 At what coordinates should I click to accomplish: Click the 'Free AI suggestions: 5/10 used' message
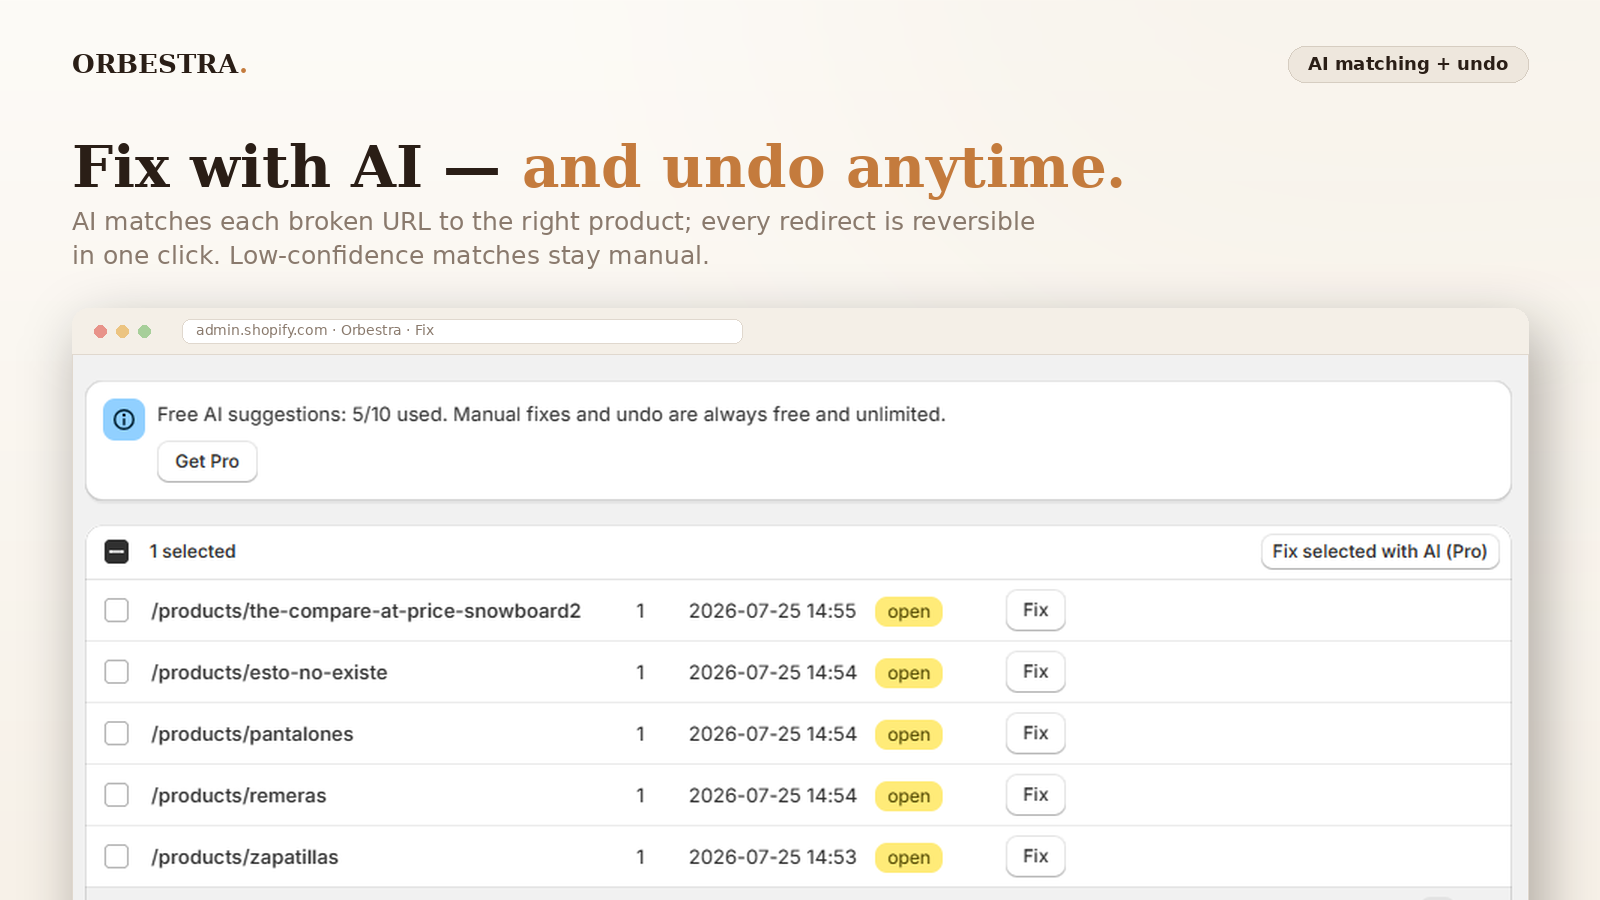click(x=551, y=414)
